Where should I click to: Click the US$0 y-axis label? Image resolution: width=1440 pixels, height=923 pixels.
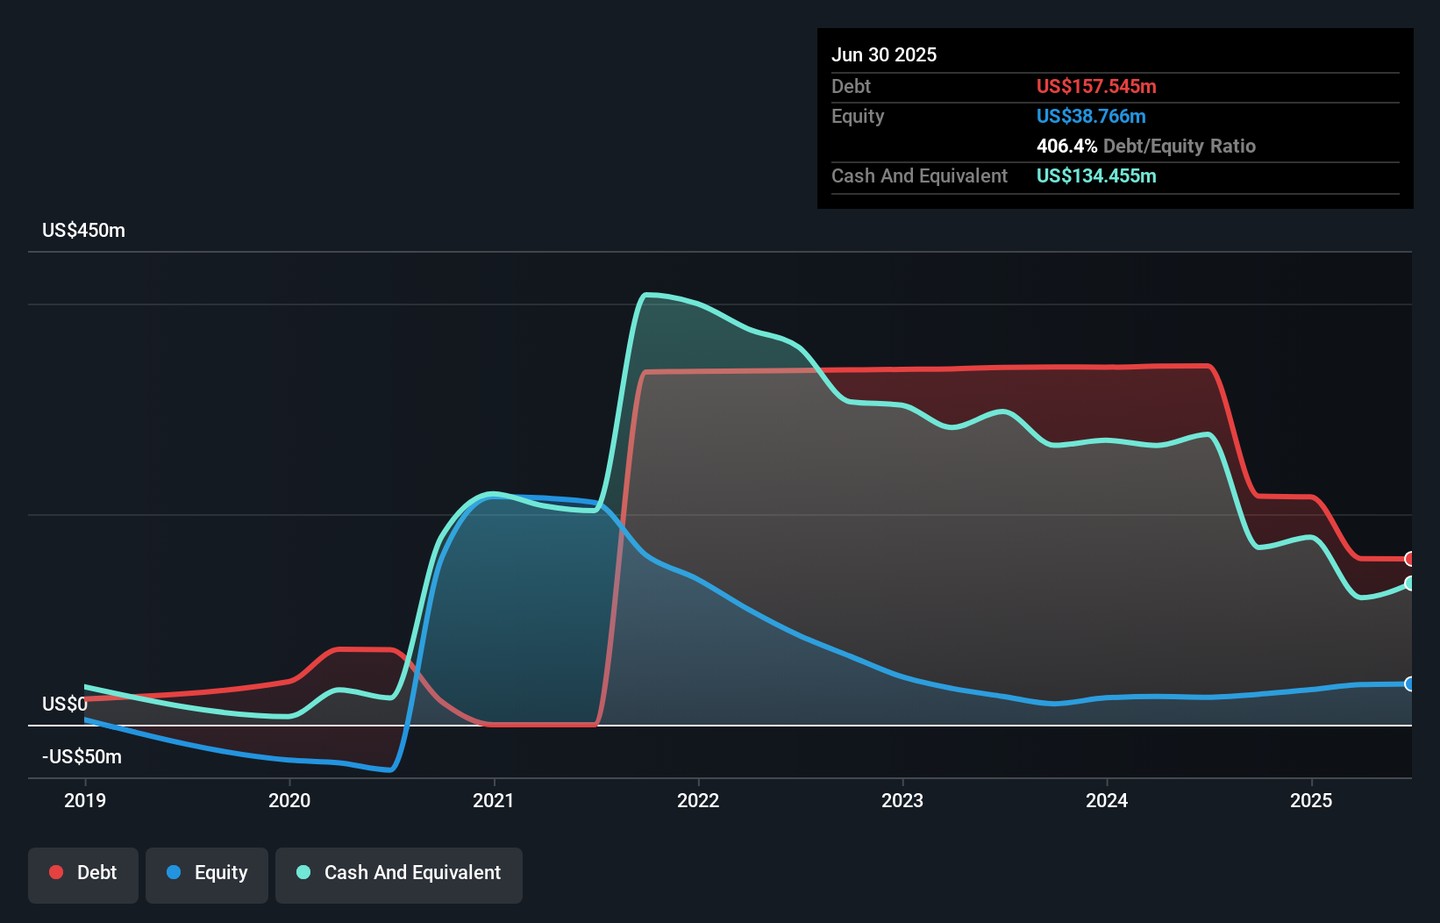(64, 704)
